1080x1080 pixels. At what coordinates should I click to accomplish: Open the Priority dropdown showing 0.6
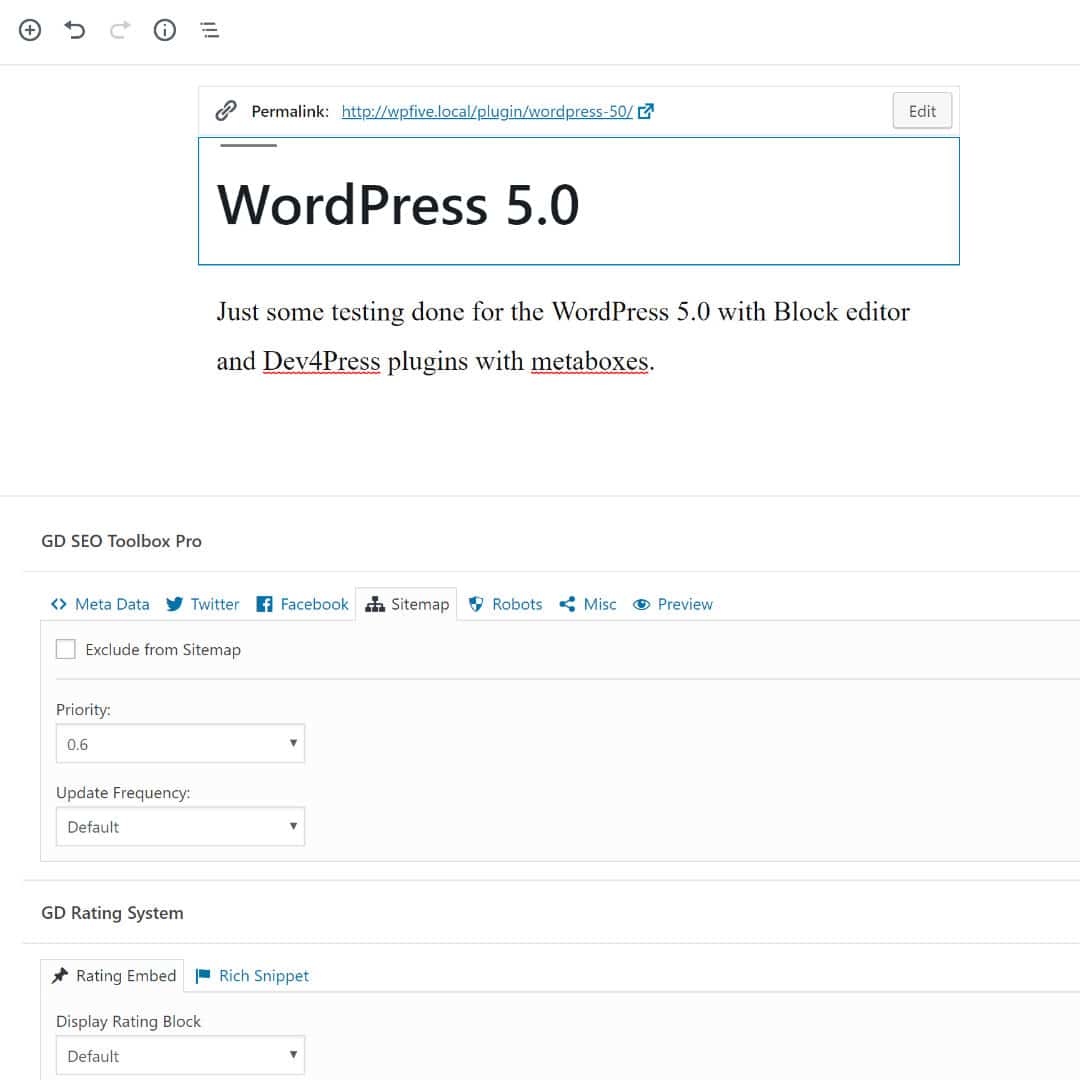(180, 743)
